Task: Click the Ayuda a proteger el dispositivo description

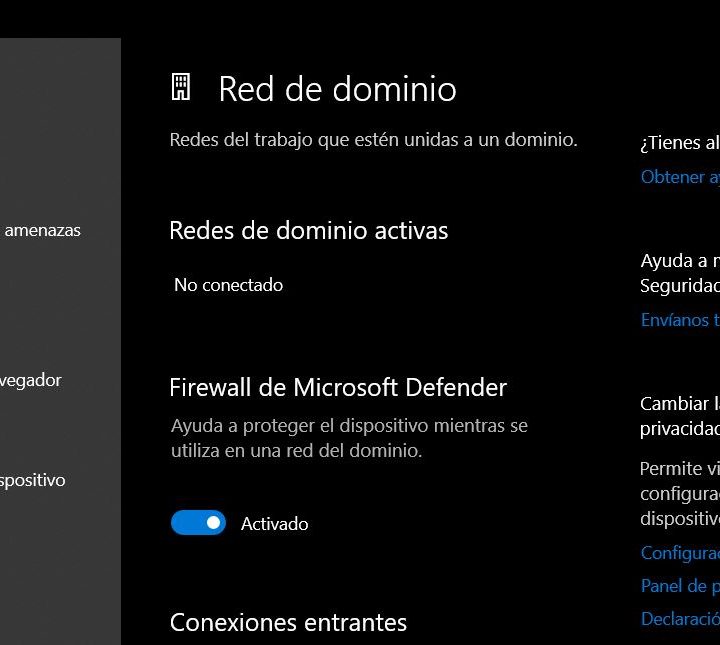Action: (x=349, y=438)
